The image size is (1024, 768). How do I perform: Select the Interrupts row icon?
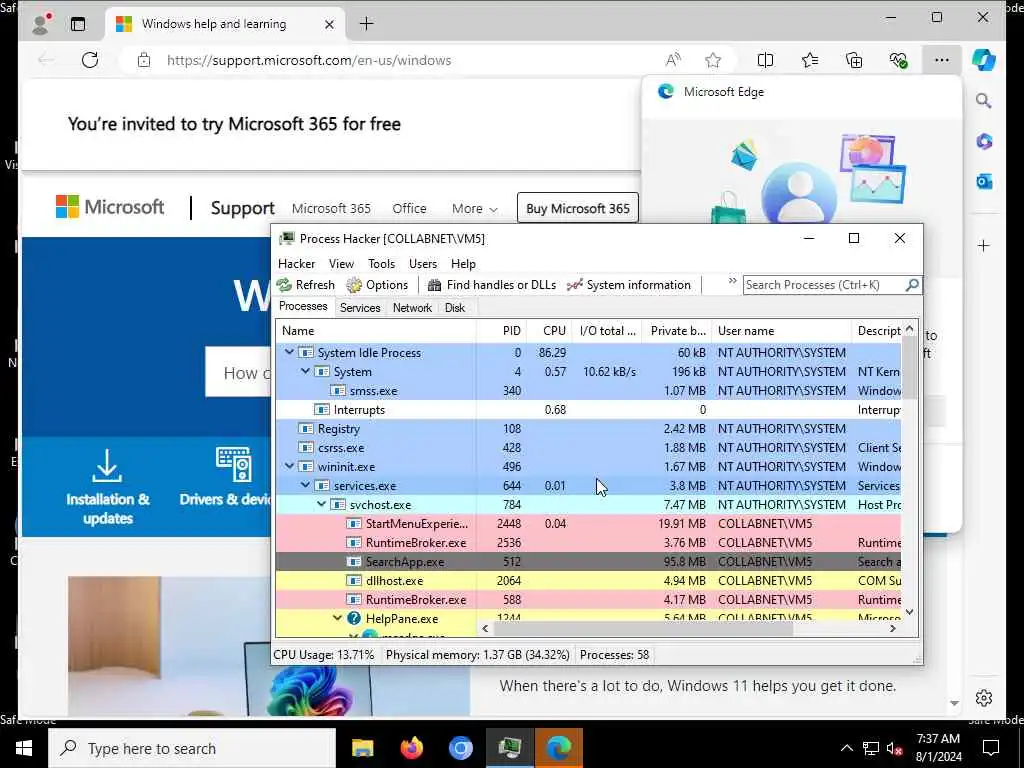coord(321,409)
